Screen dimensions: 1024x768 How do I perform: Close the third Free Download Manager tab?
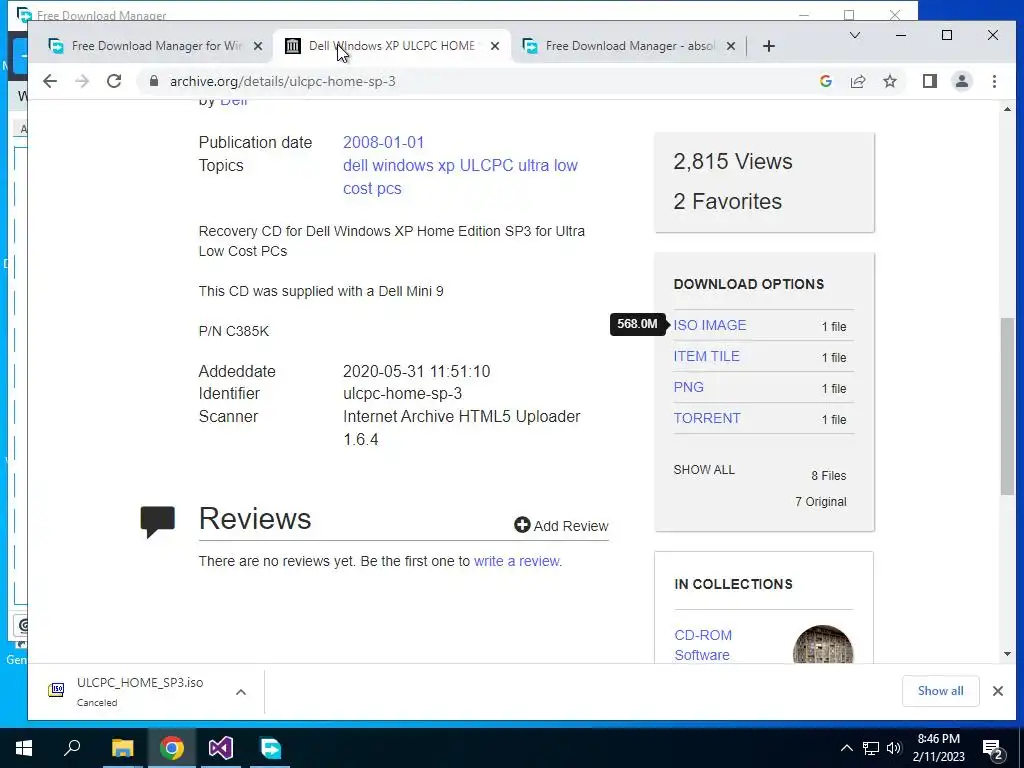click(731, 46)
